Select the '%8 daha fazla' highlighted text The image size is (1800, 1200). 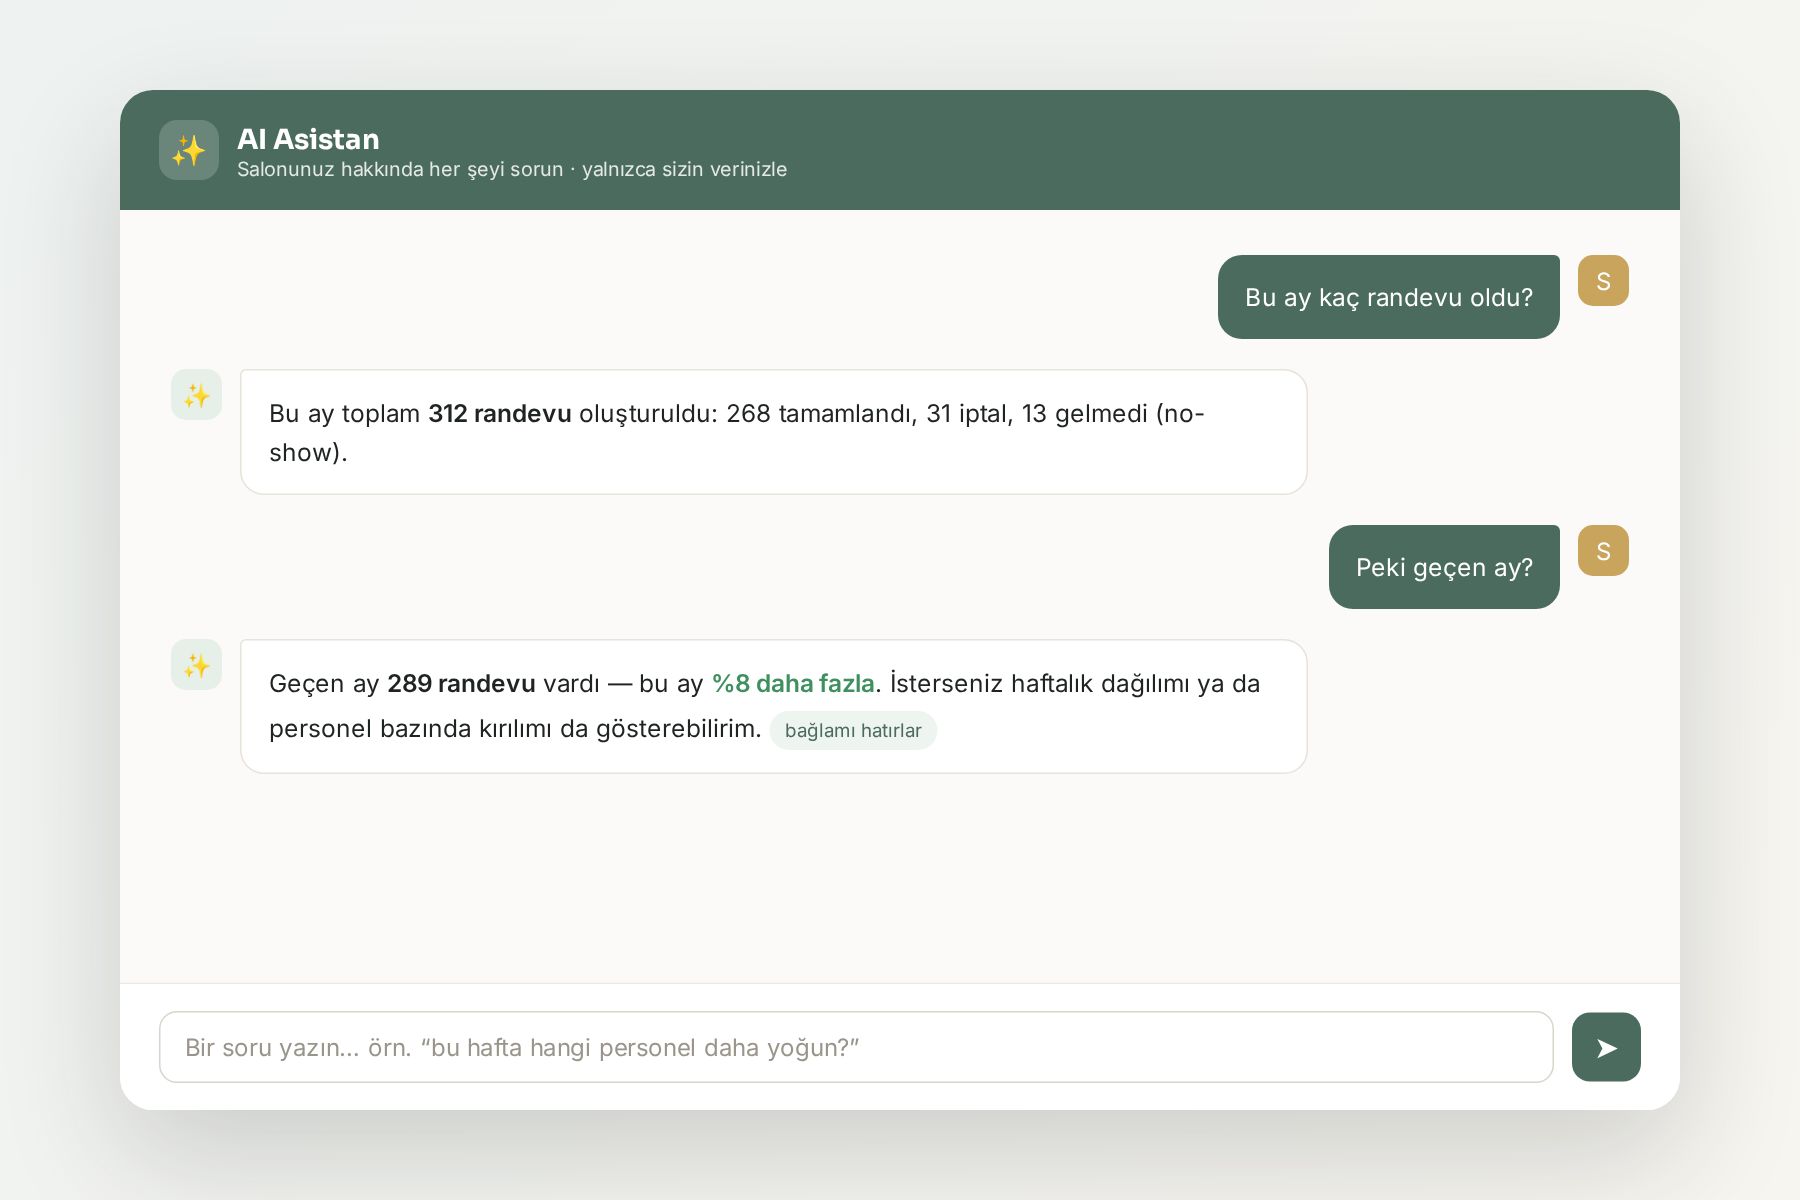793,684
